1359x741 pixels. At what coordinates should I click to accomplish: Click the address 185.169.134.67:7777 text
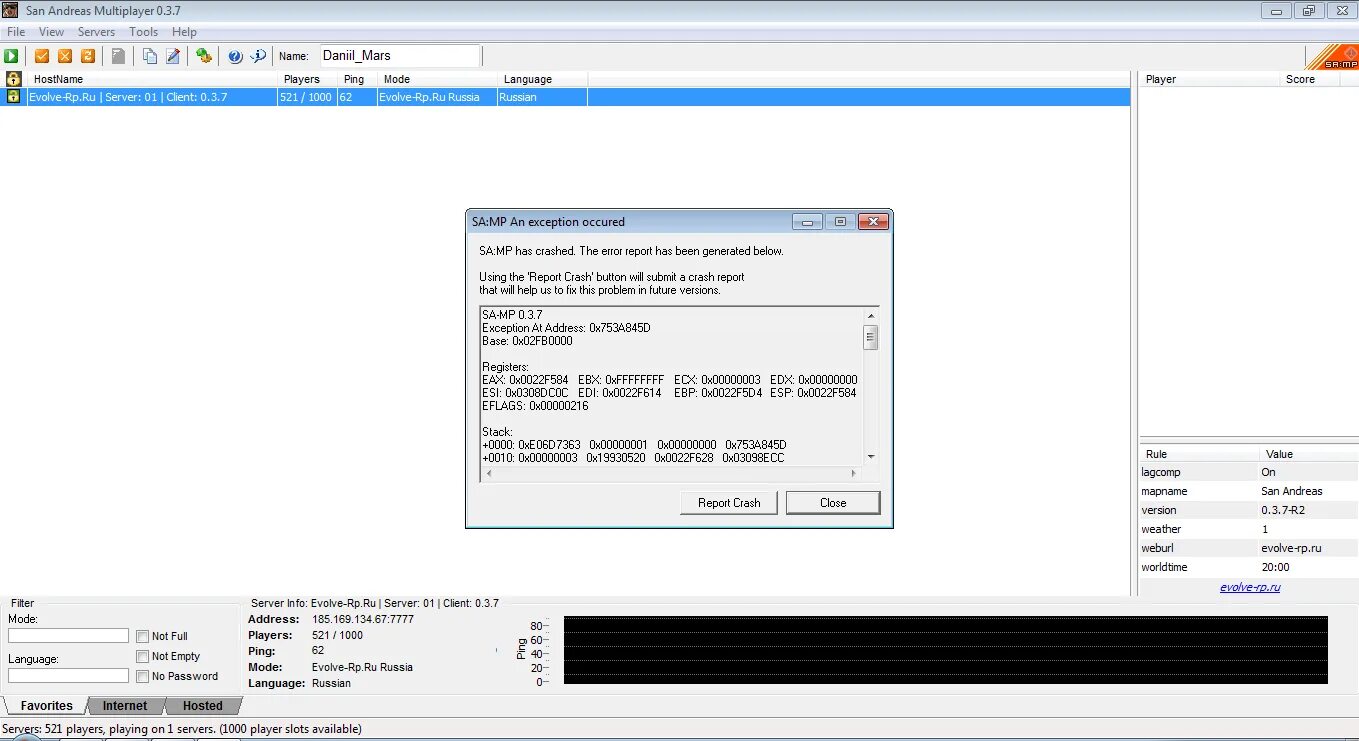click(x=363, y=619)
